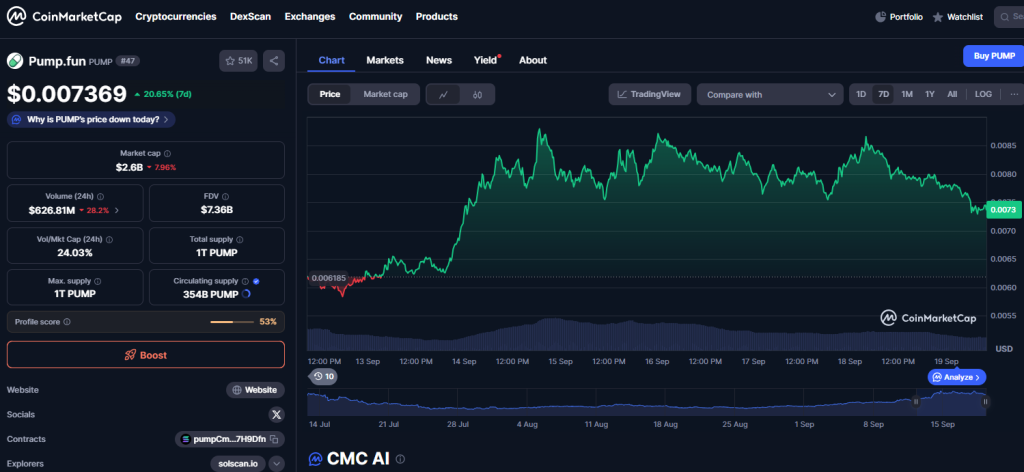This screenshot has height=472, width=1024.
Task: Toggle LOG scale on chart
Action: point(983,94)
